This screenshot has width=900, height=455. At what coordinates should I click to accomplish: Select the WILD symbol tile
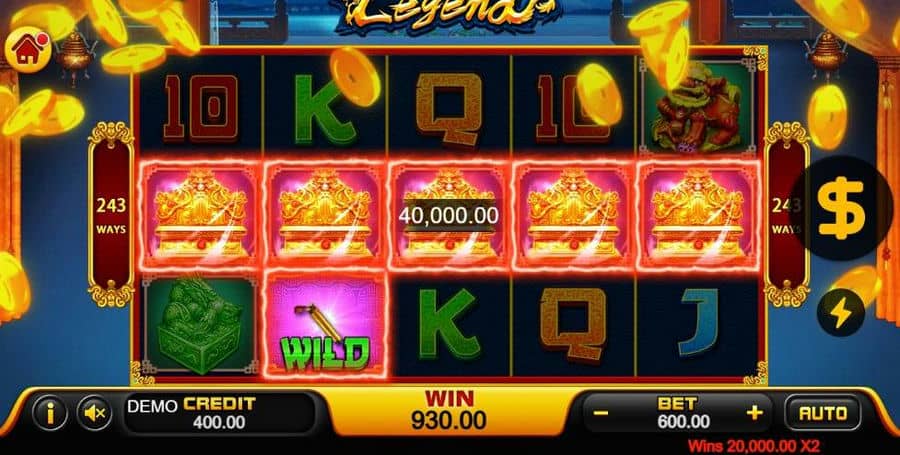[x=325, y=325]
